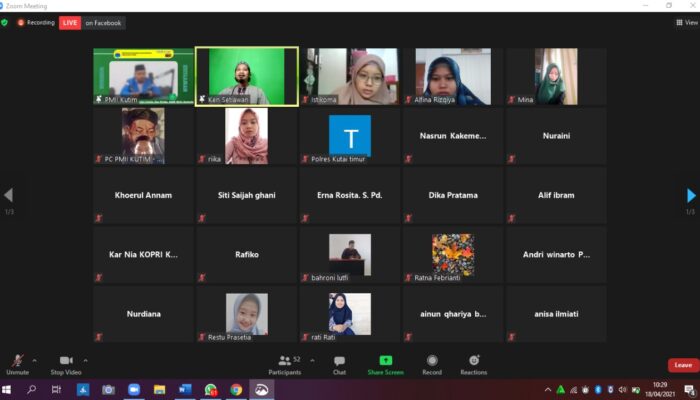Viewport: 700px width, 400px height.
Task: Select Mina video tile
Action: pyautogui.click(x=556, y=76)
